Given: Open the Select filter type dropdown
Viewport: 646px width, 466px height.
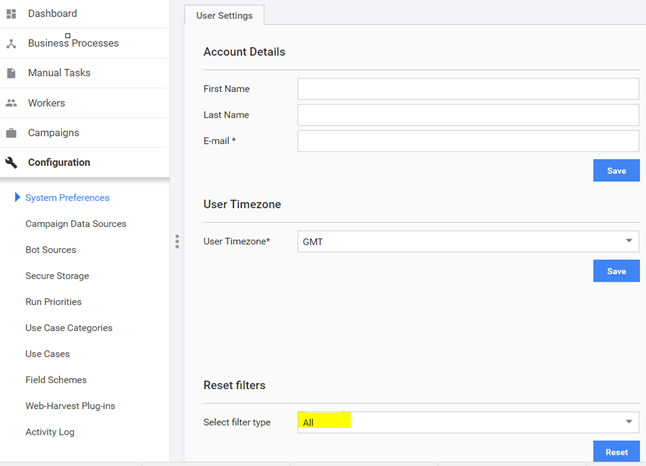Looking at the screenshot, I should click(468, 422).
